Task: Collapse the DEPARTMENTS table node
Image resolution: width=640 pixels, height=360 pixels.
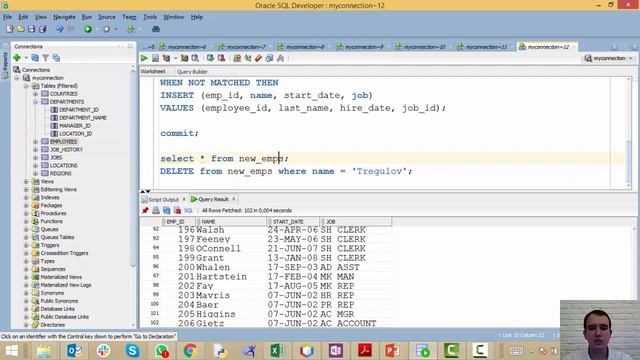Action: [36, 102]
